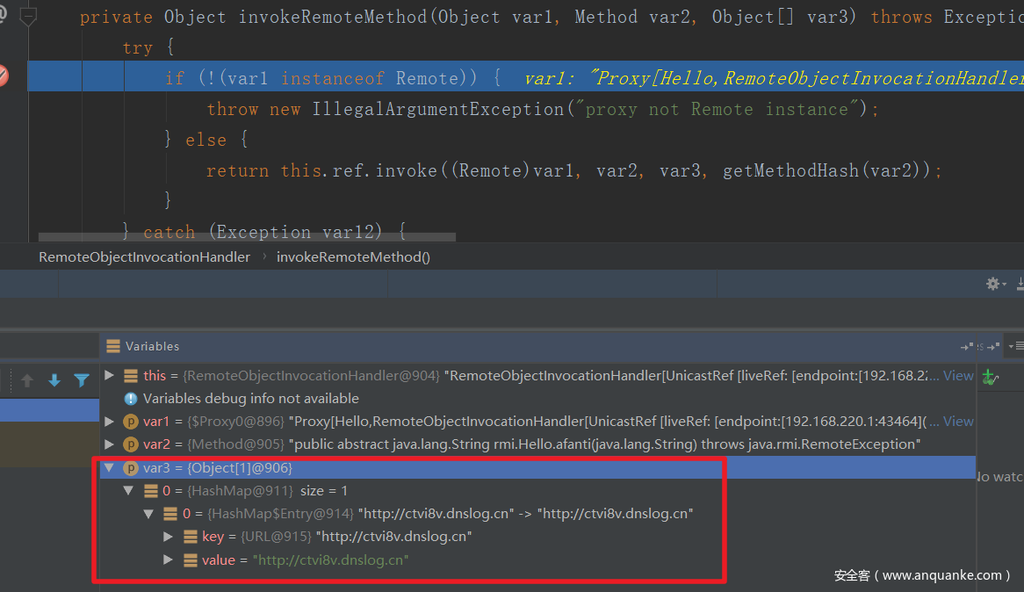Click the Variables panel header icon
This screenshot has width=1024, height=592.
pos(113,346)
